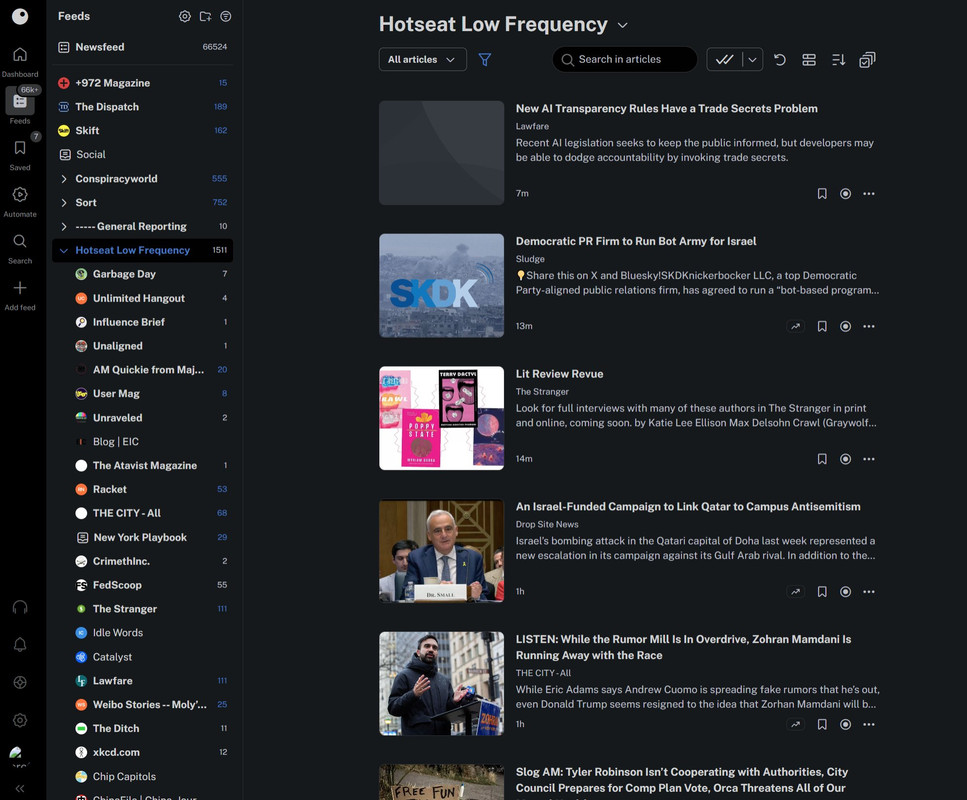Open the Lit Review Revue headline
This screenshot has height=800, width=967.
click(x=559, y=374)
